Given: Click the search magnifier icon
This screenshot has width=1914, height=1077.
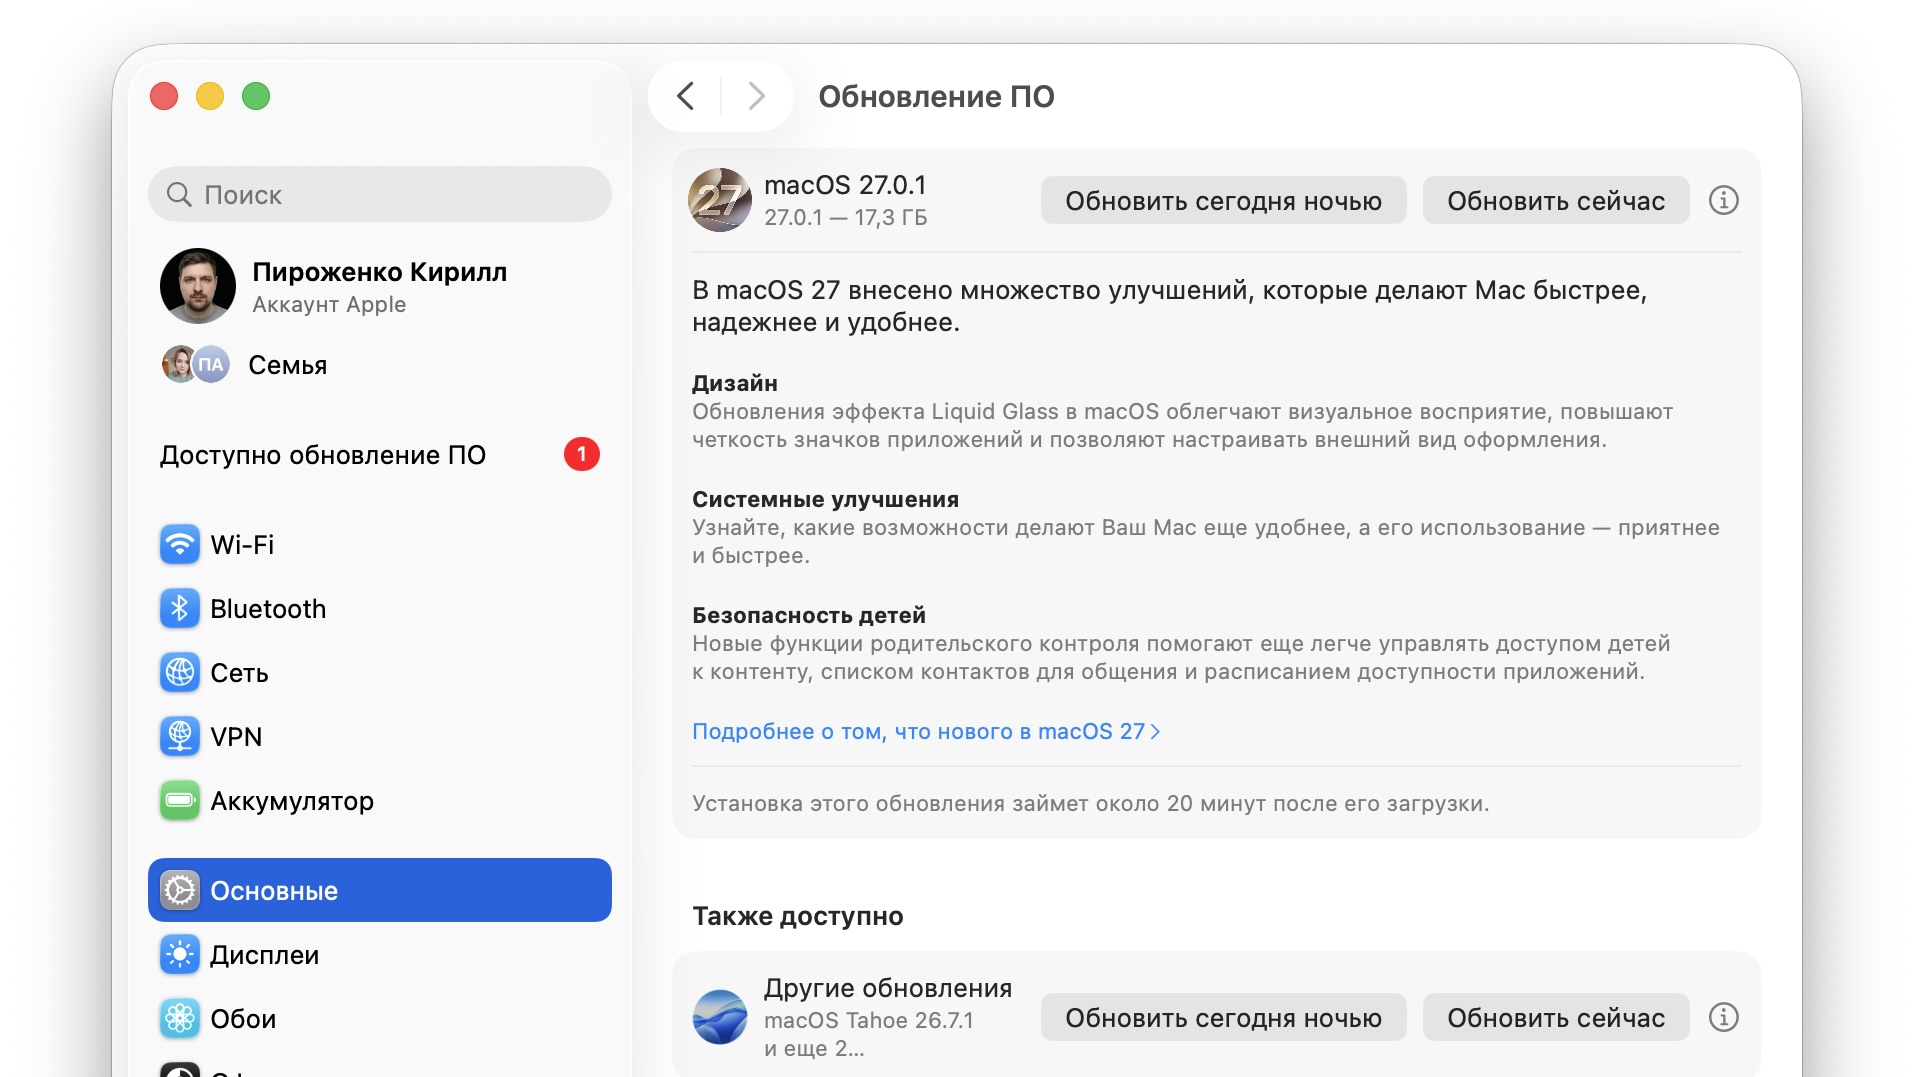Looking at the screenshot, I should [x=179, y=194].
